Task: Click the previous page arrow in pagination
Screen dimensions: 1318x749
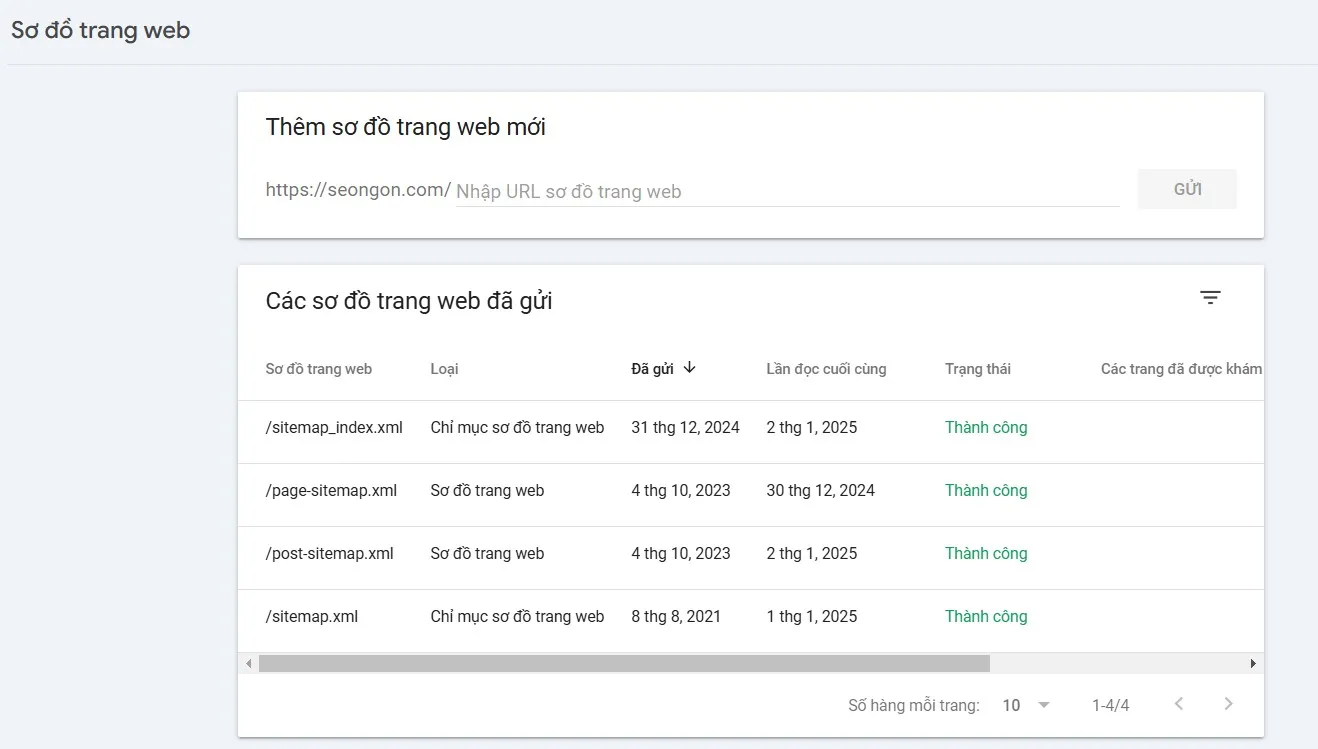Action: pyautogui.click(x=1178, y=704)
